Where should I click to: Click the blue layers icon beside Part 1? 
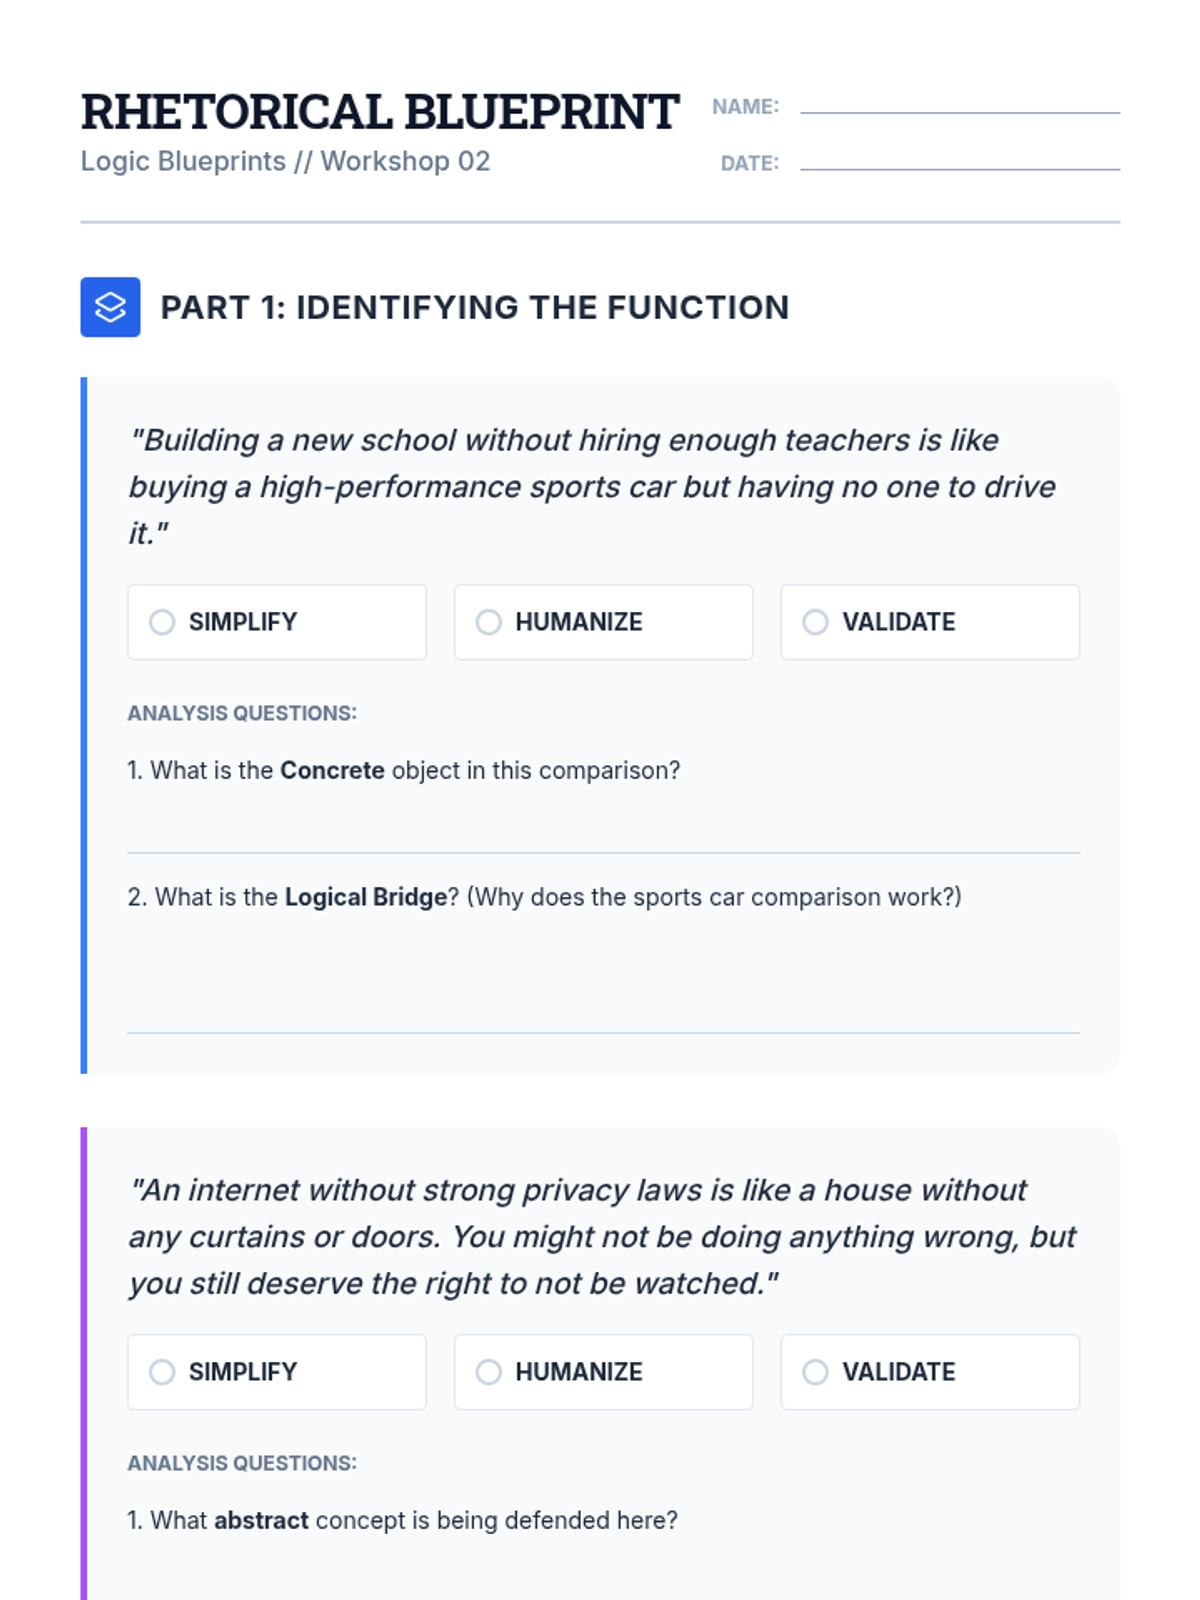point(110,307)
